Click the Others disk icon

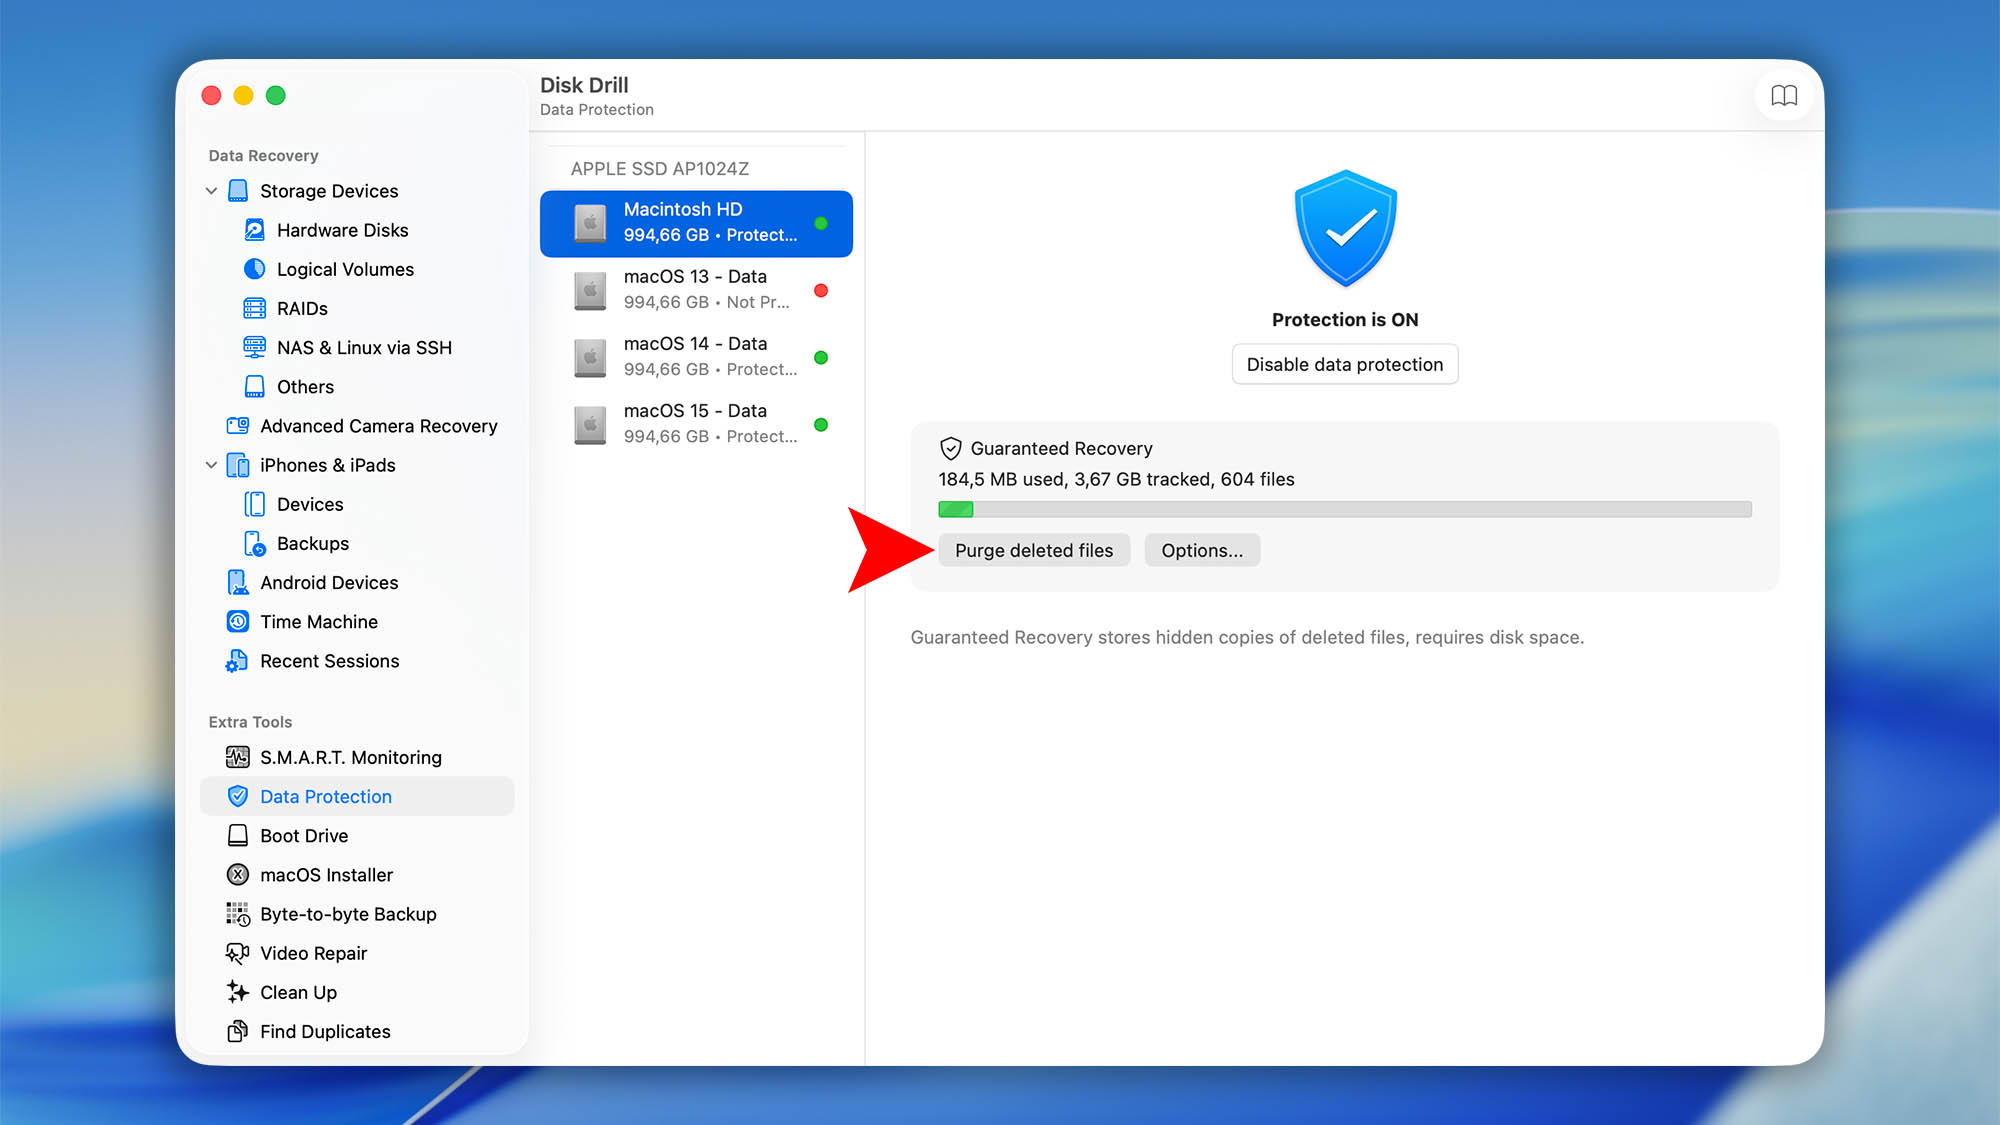255,386
